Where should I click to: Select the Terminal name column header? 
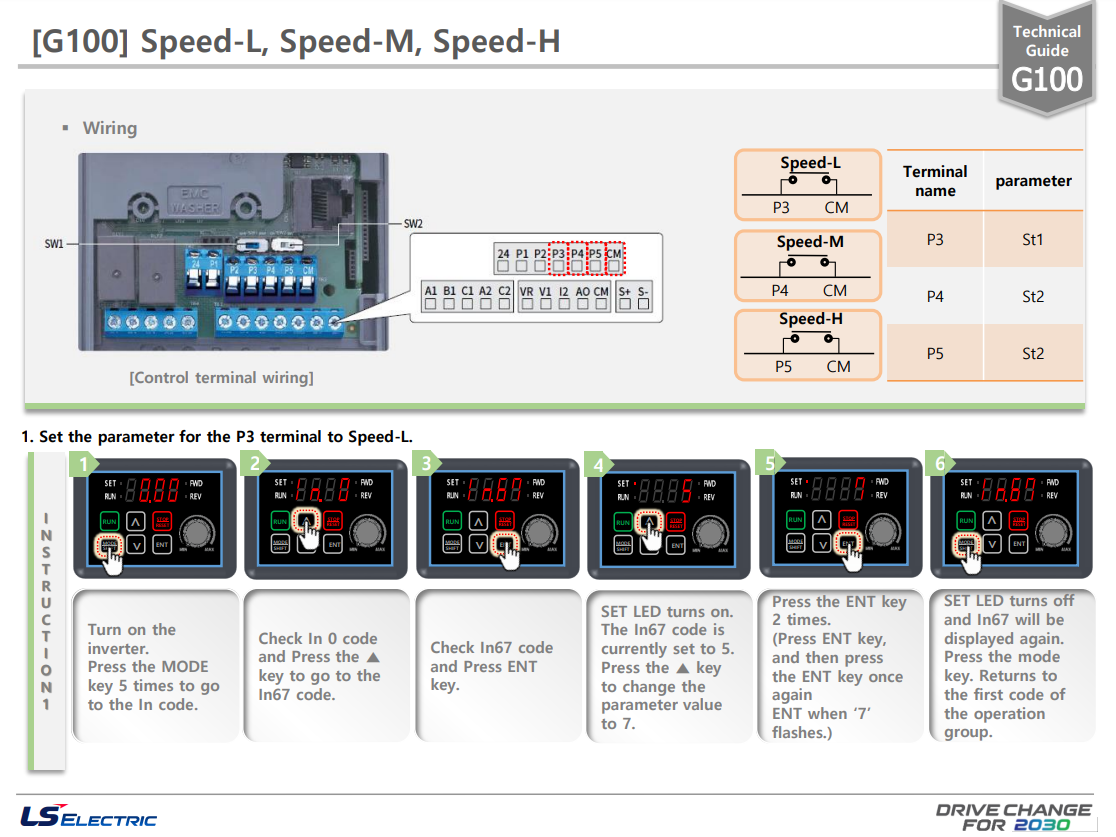point(934,181)
